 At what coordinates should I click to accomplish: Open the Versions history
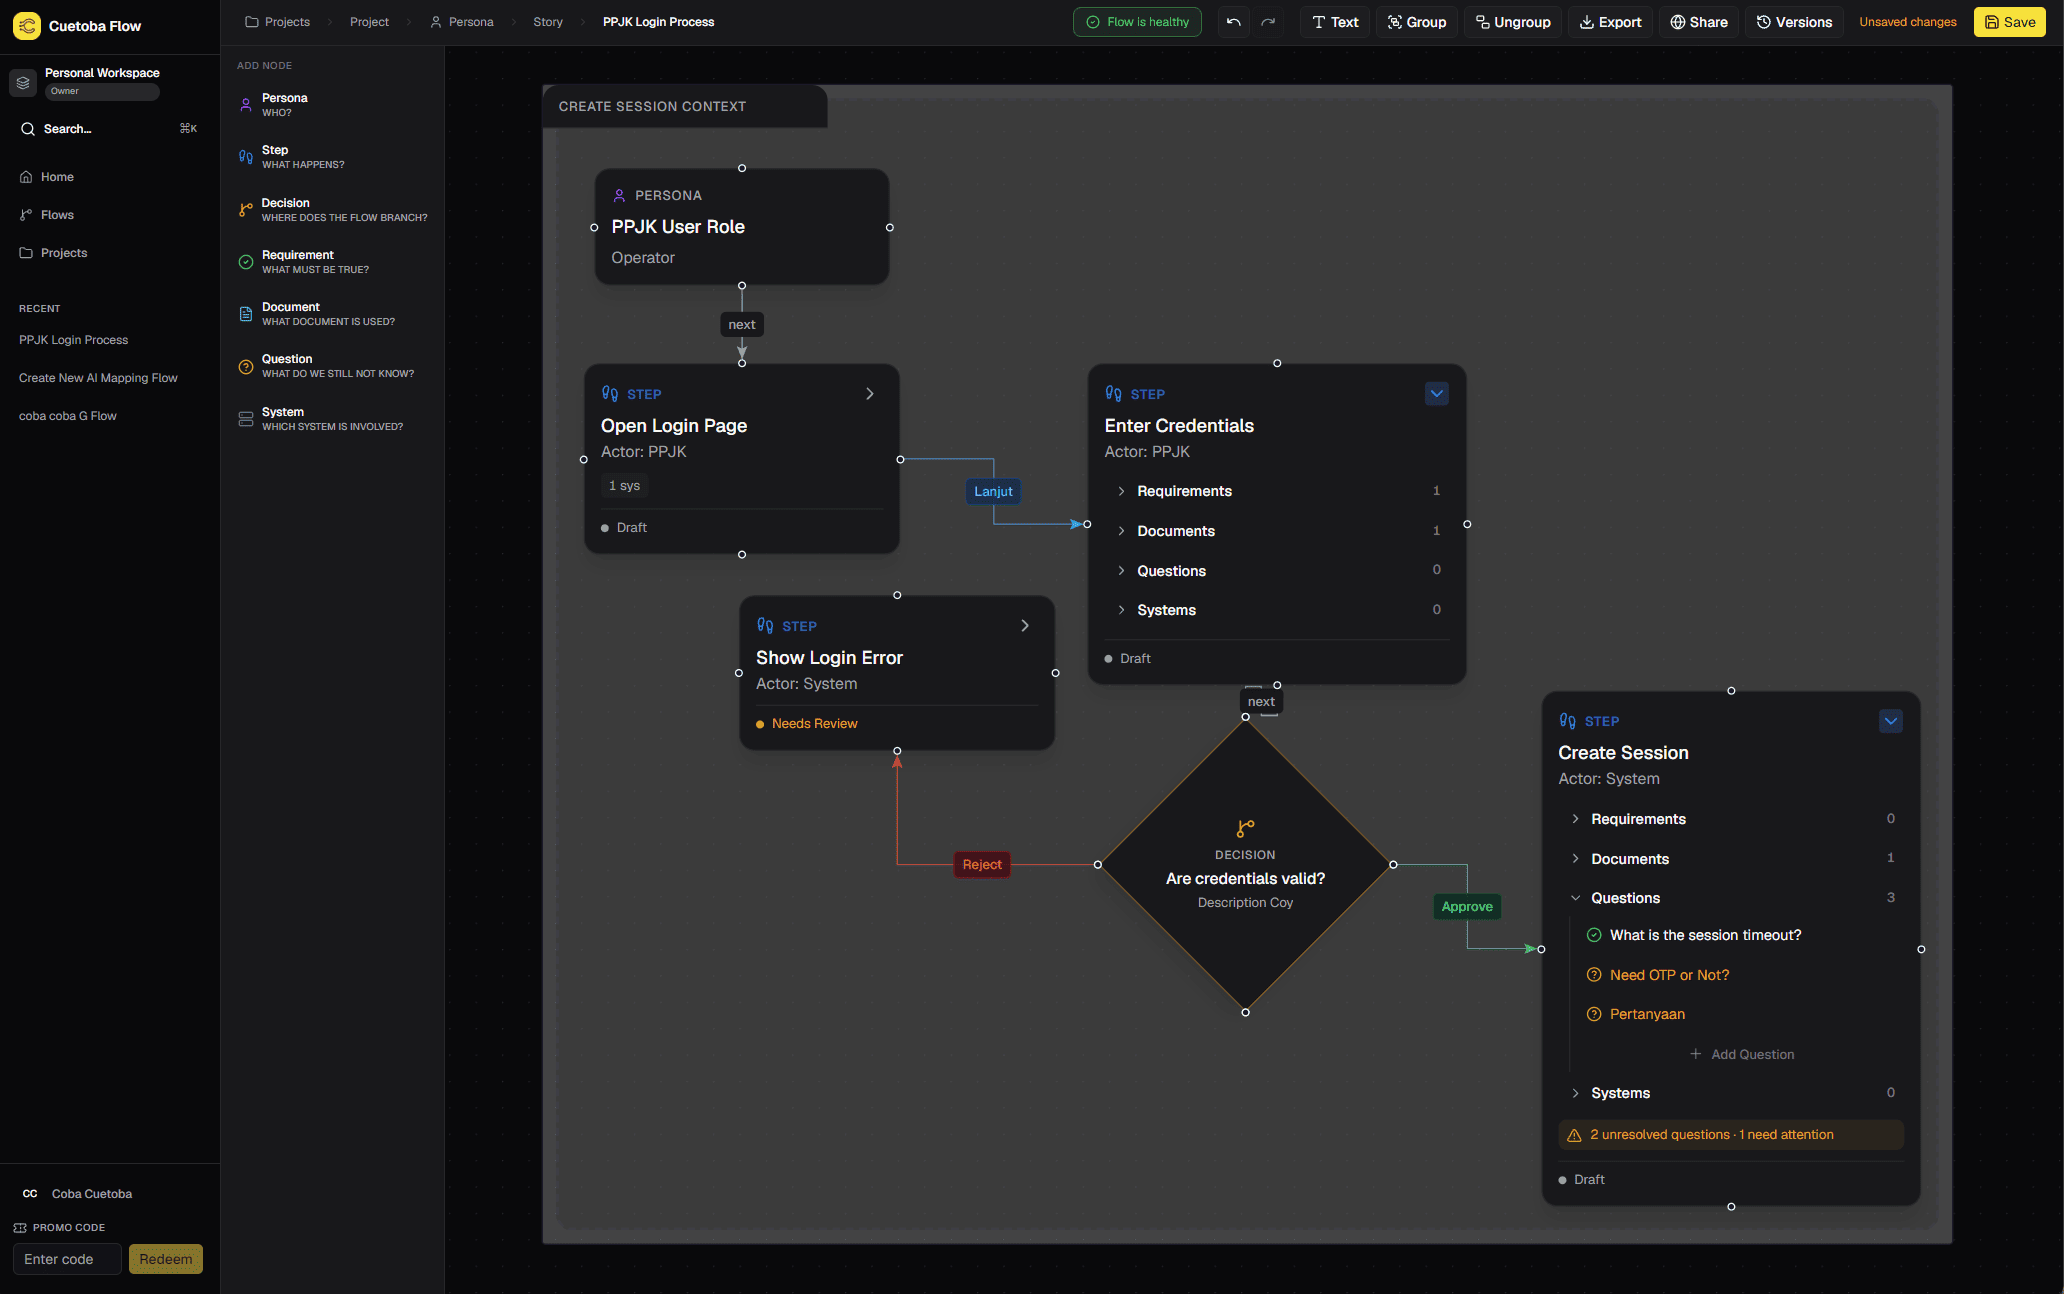coord(1794,22)
